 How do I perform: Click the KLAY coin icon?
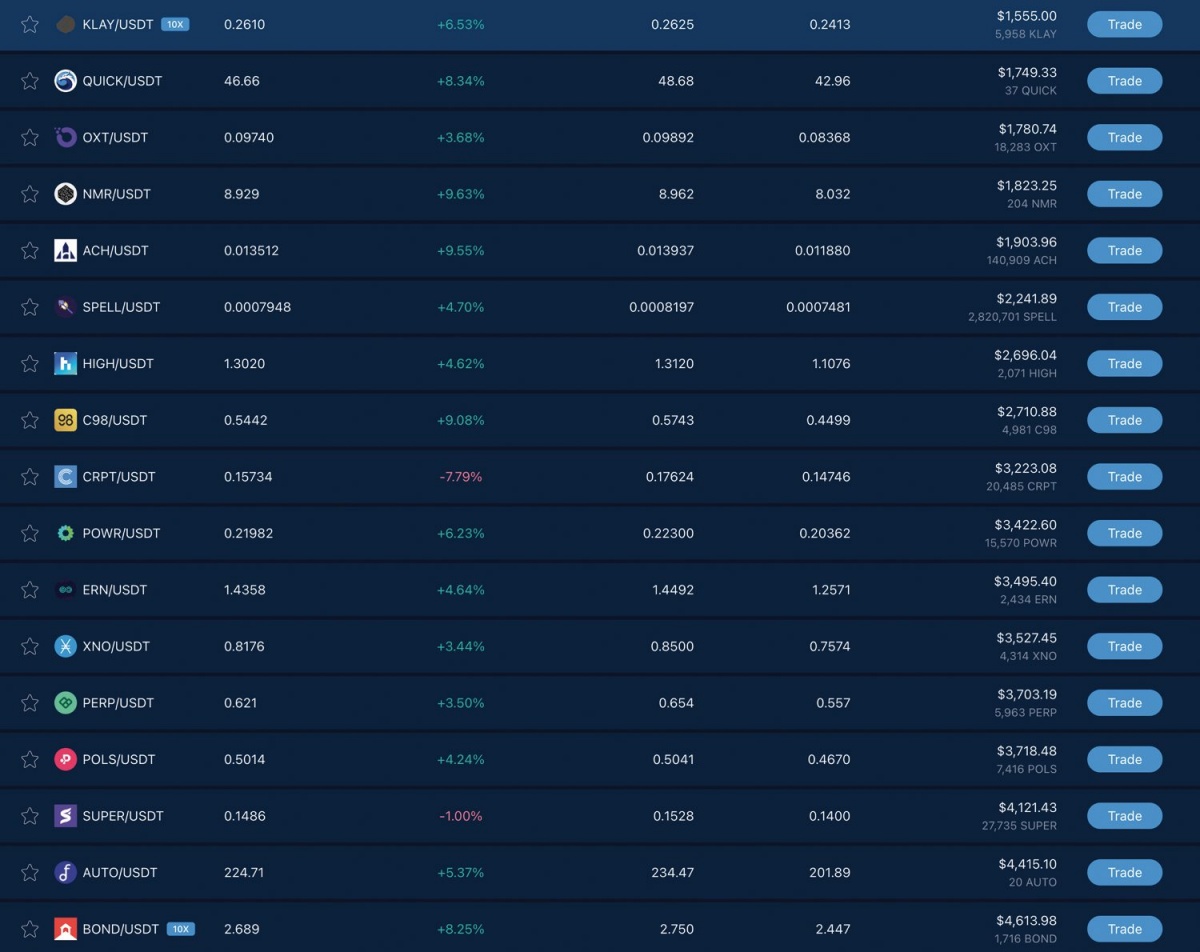tap(65, 25)
